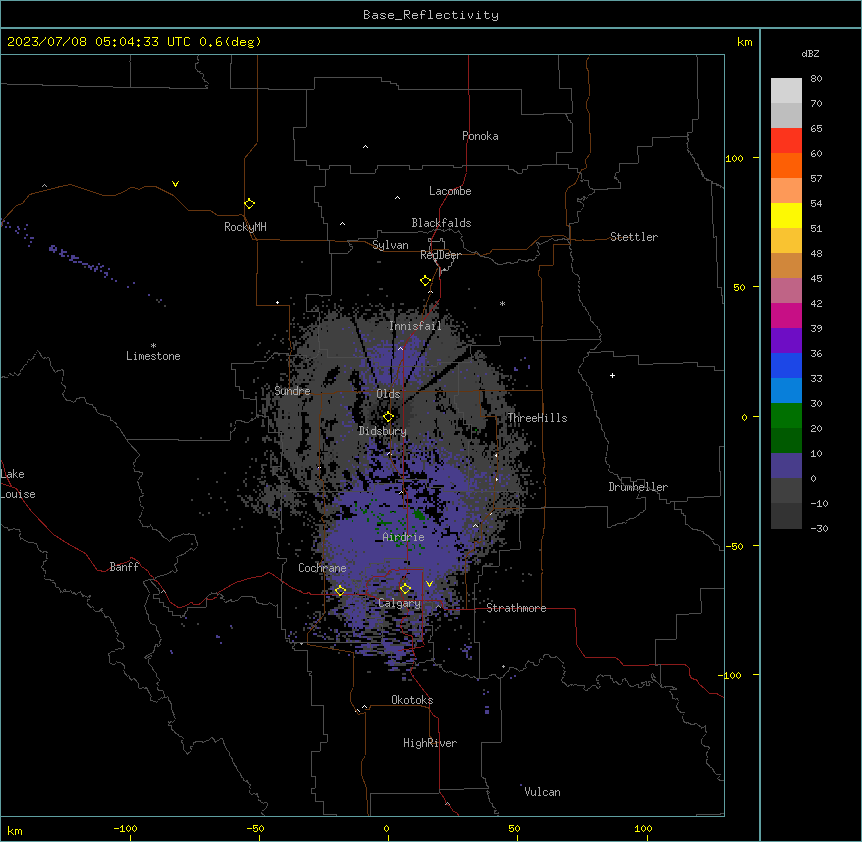Click the dBZ legend heading
Viewport: 862px width, 842px height.
[x=810, y=53]
